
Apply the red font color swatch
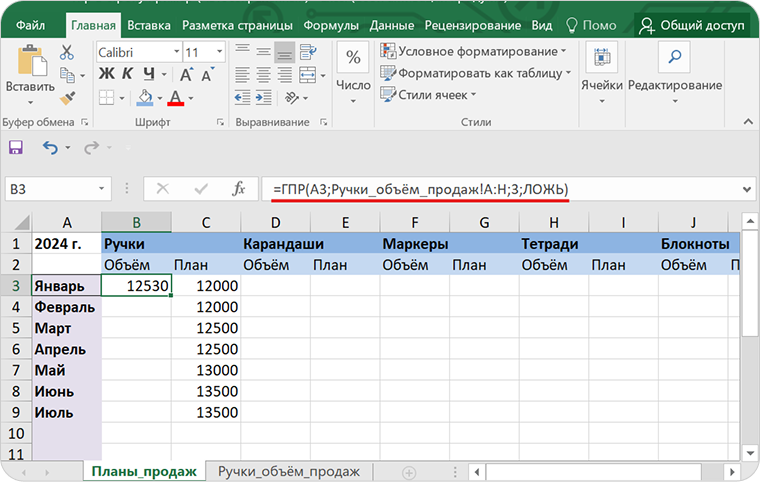click(x=176, y=98)
